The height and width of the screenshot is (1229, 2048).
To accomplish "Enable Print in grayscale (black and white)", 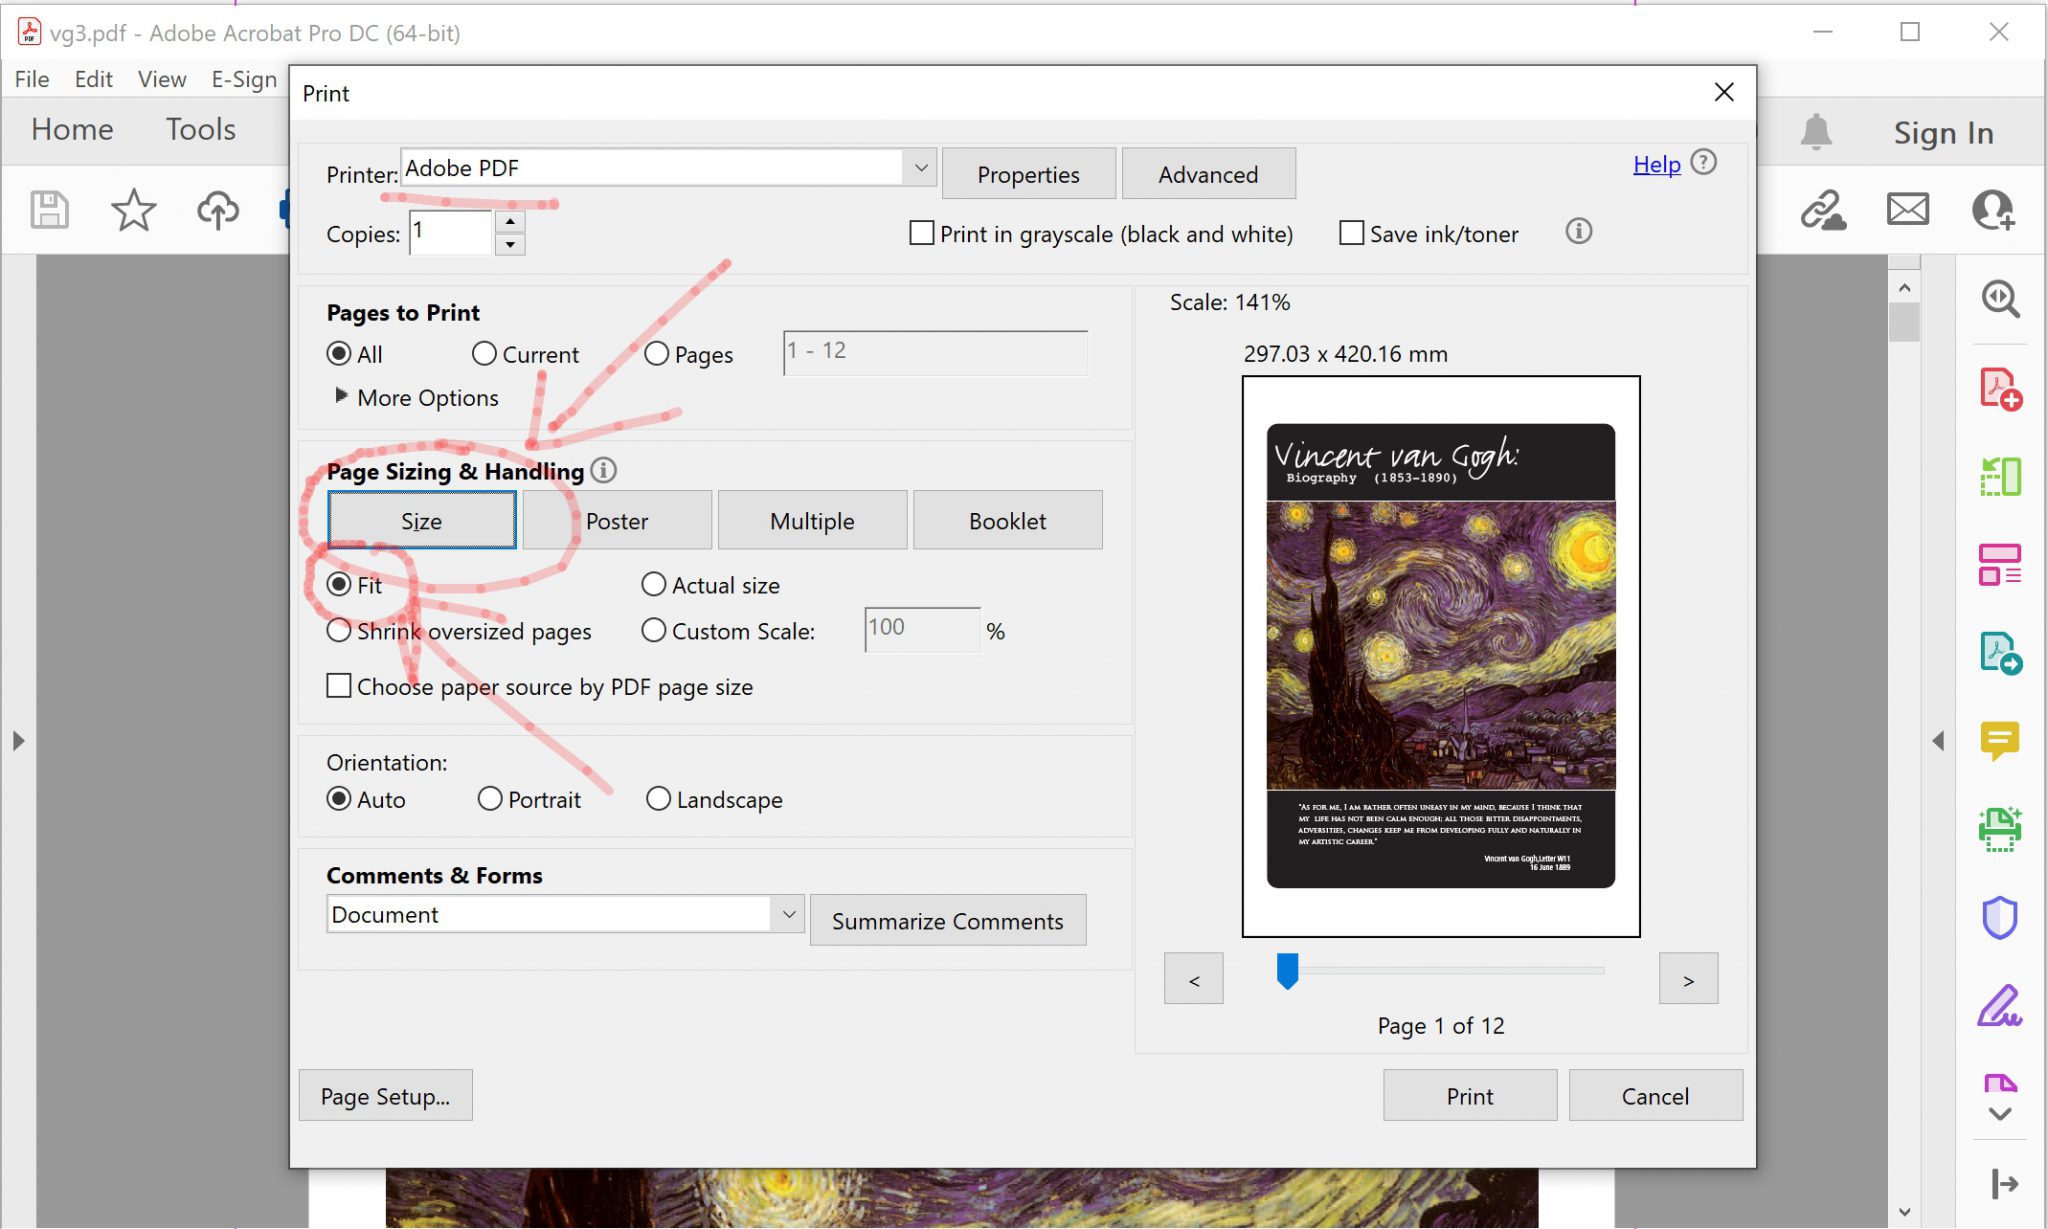I will [x=920, y=232].
